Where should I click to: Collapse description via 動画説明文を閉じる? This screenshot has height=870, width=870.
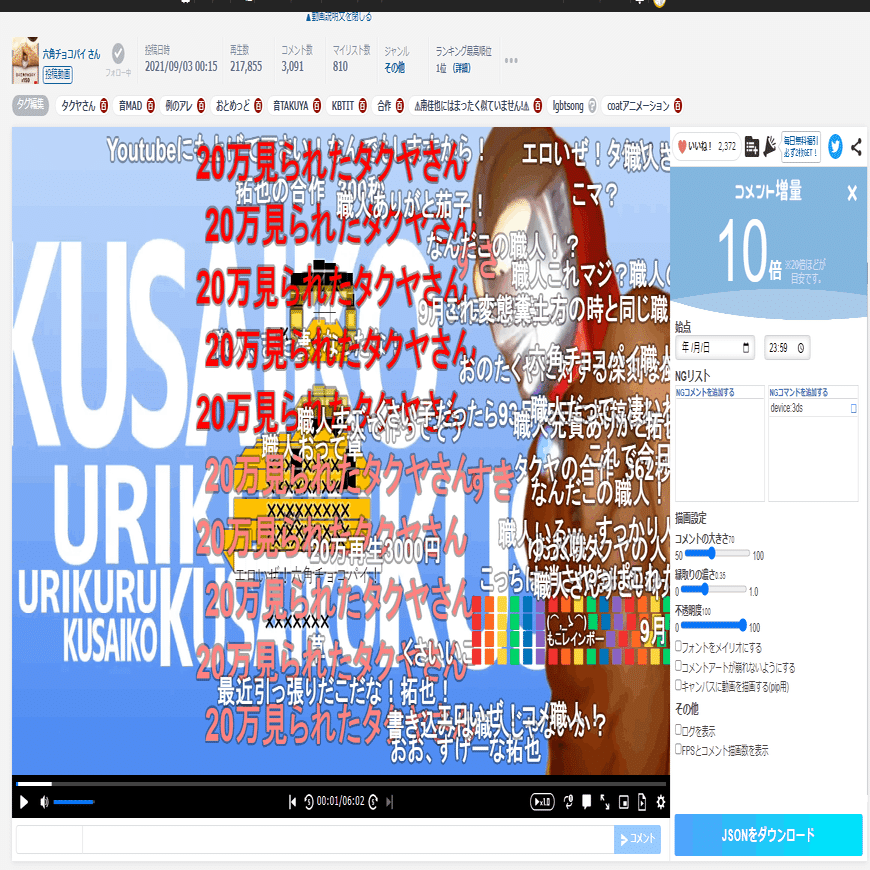click(338, 17)
